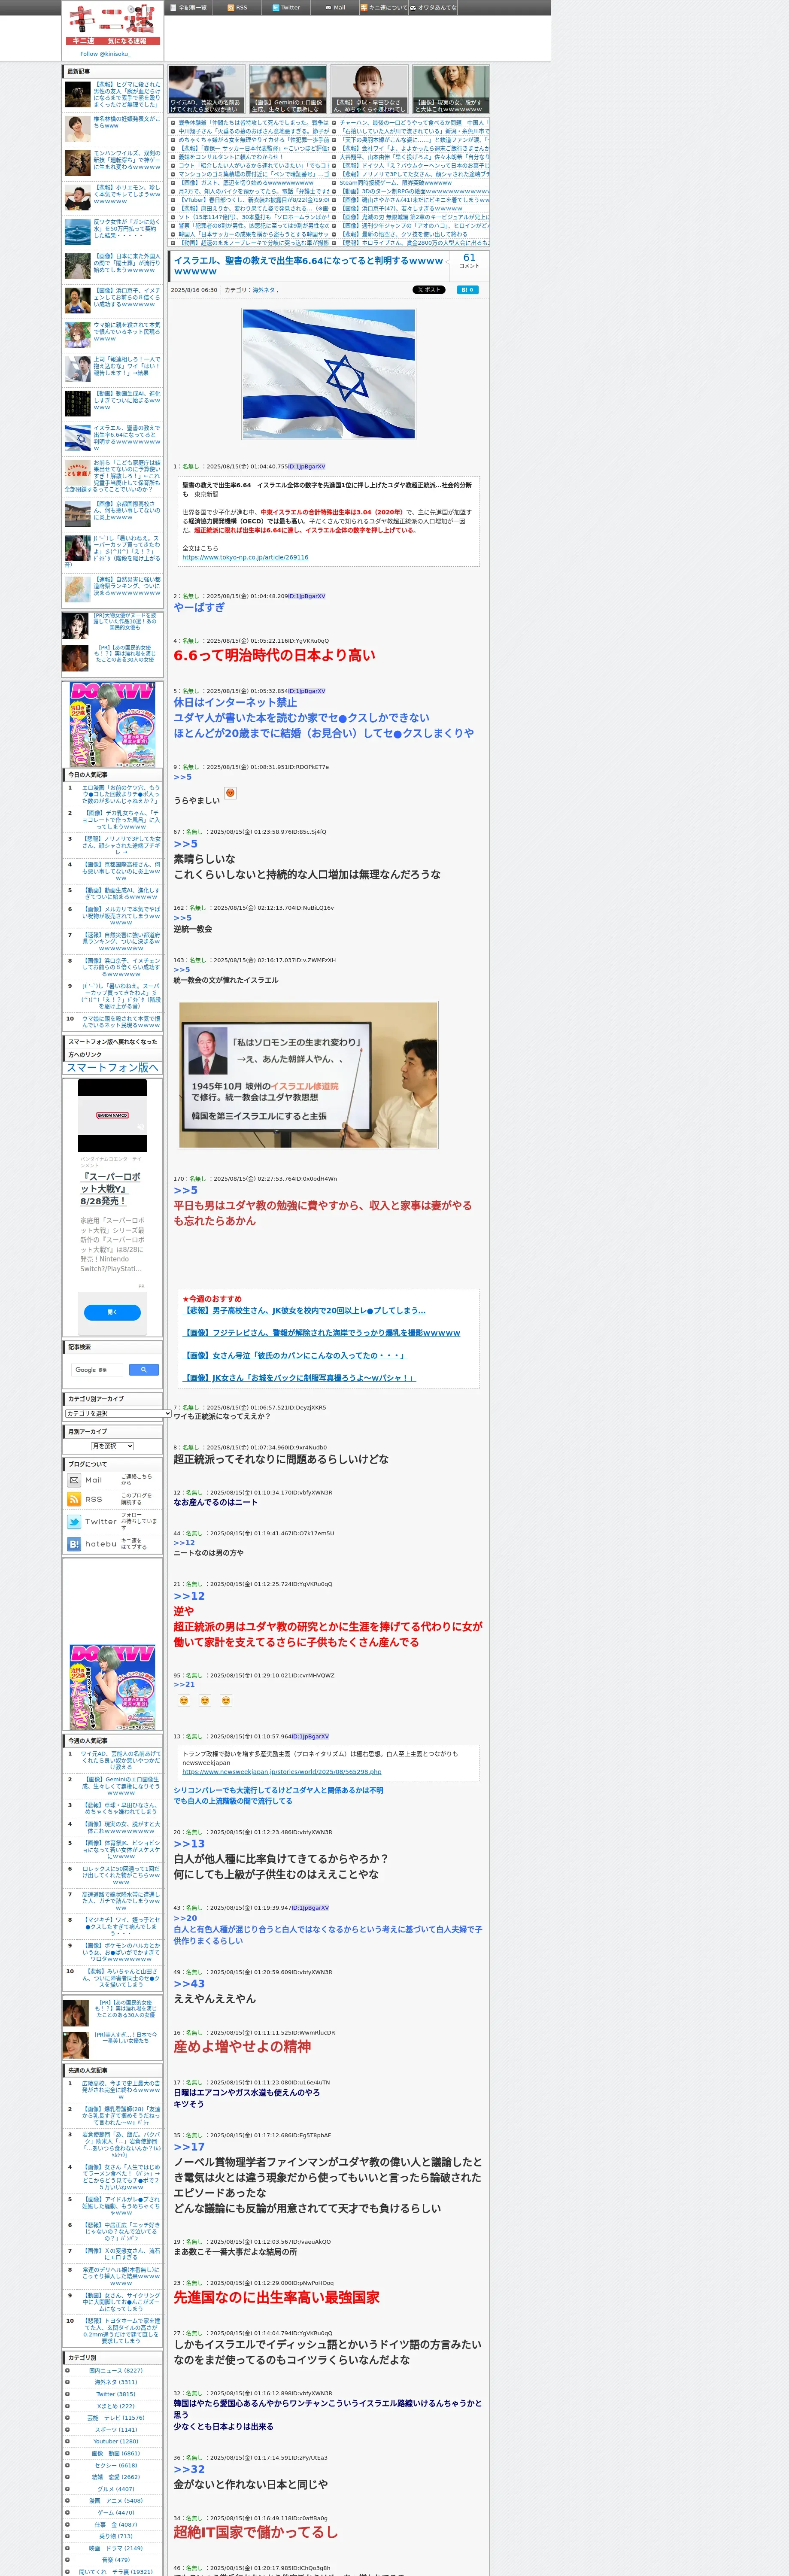Viewport: 789px width, 2576px height.
Task: Click the bullet icon beside 芸能 テレビ
Action: pyautogui.click(x=68, y=2418)
